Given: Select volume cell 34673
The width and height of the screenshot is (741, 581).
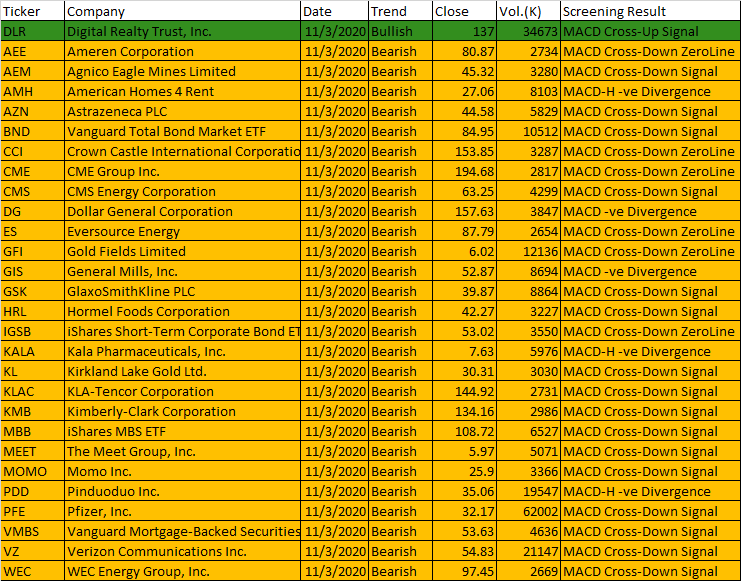Looking at the screenshot, I should pyautogui.click(x=528, y=31).
